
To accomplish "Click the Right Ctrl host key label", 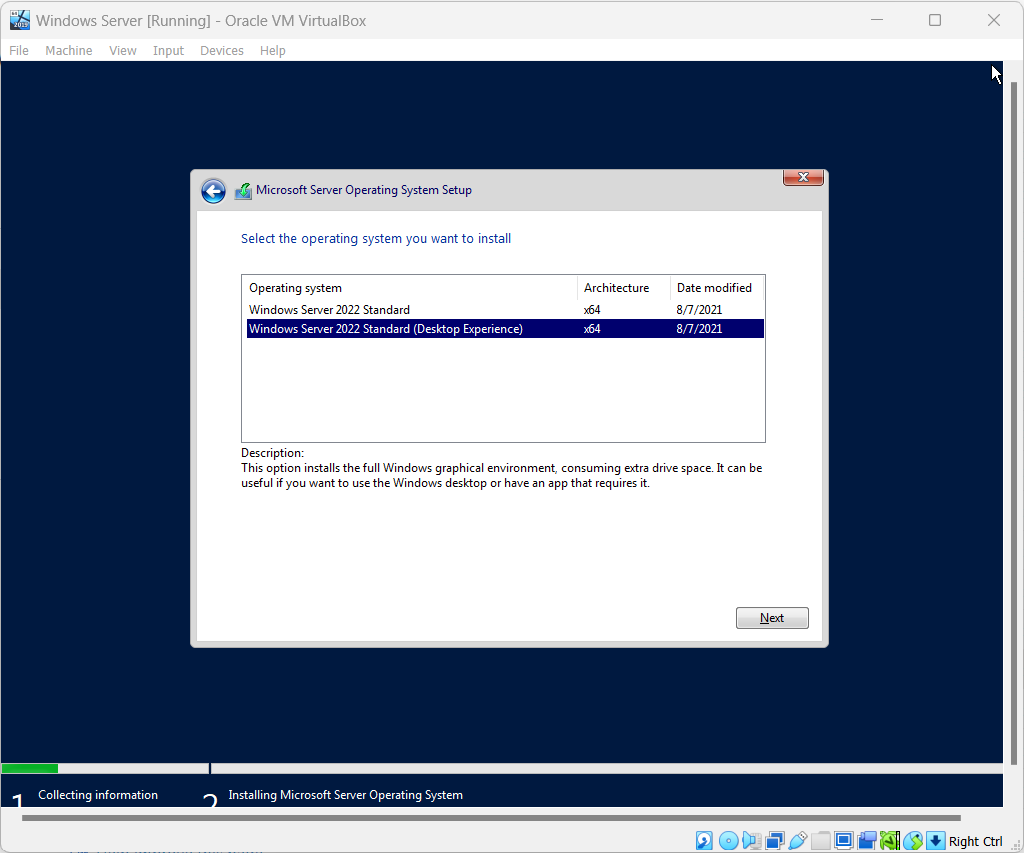I will pos(976,841).
